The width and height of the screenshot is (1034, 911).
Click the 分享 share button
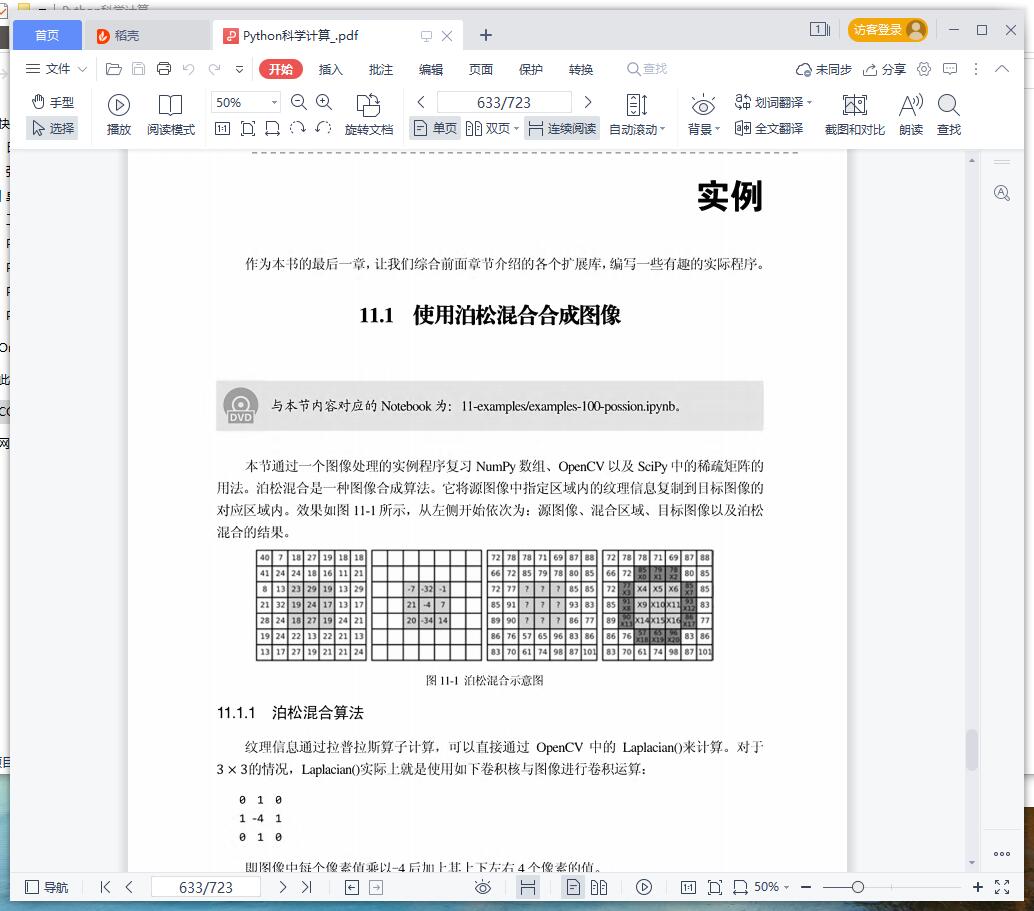pyautogui.click(x=885, y=69)
